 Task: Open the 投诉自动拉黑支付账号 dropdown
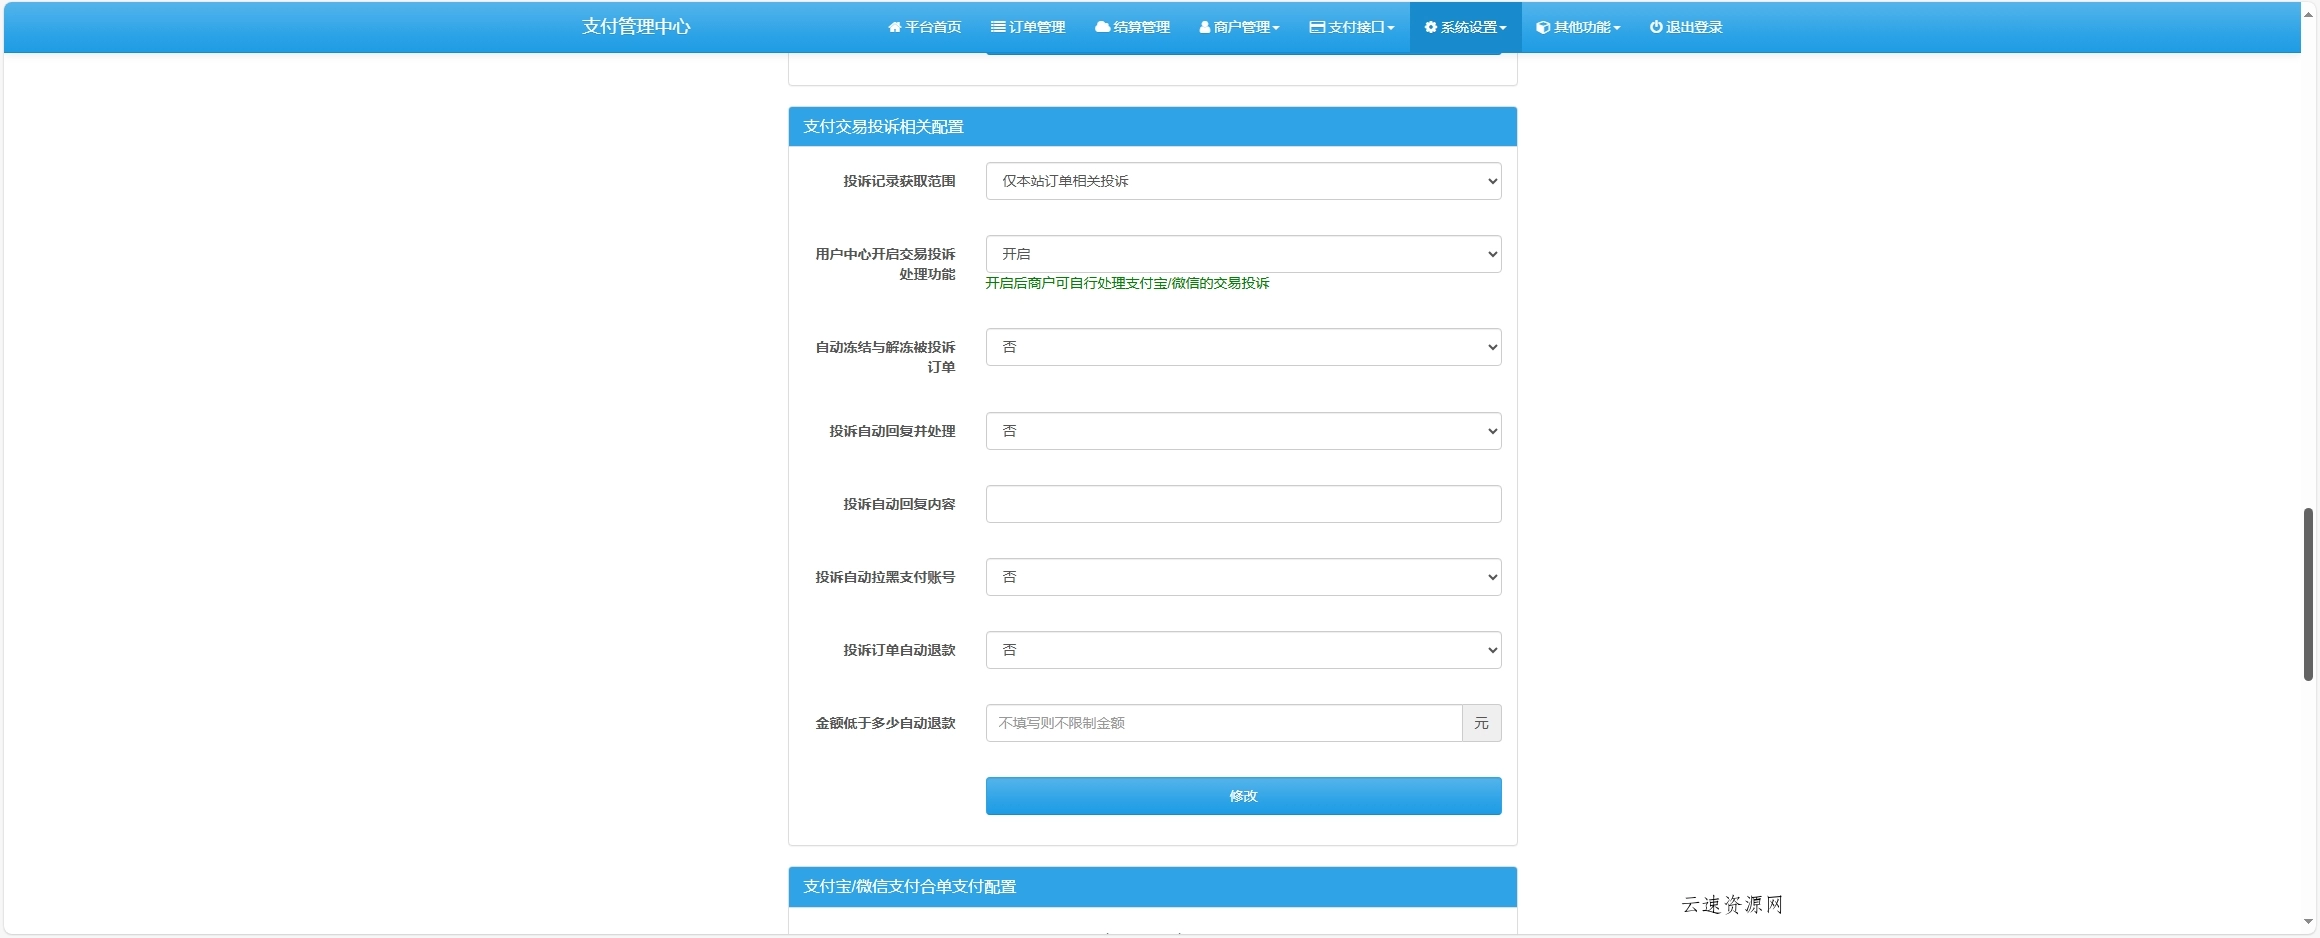point(1242,576)
